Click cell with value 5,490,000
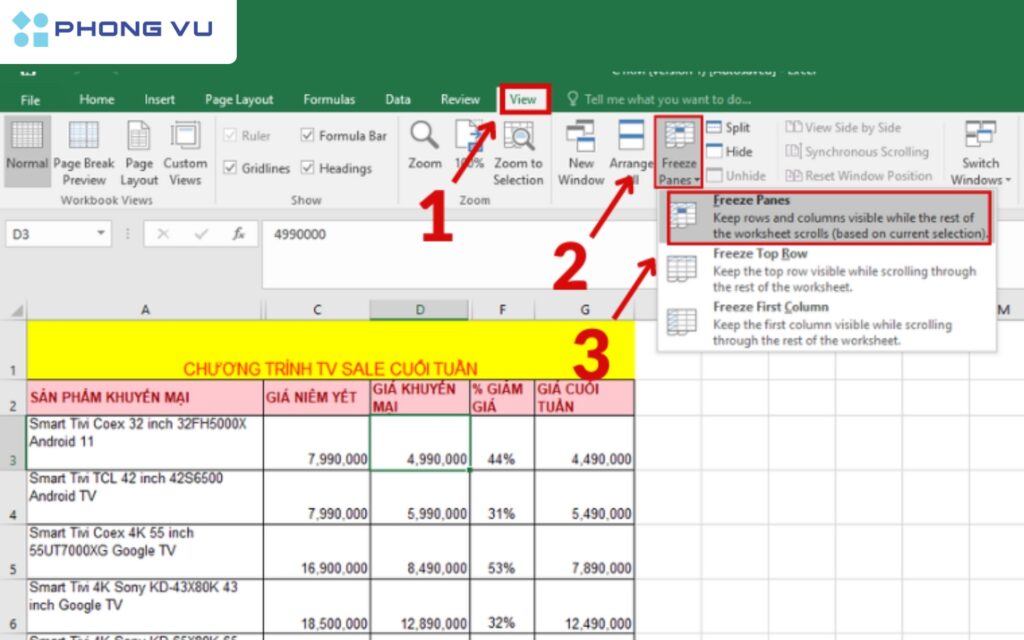This screenshot has height=640, width=1024. [584, 497]
